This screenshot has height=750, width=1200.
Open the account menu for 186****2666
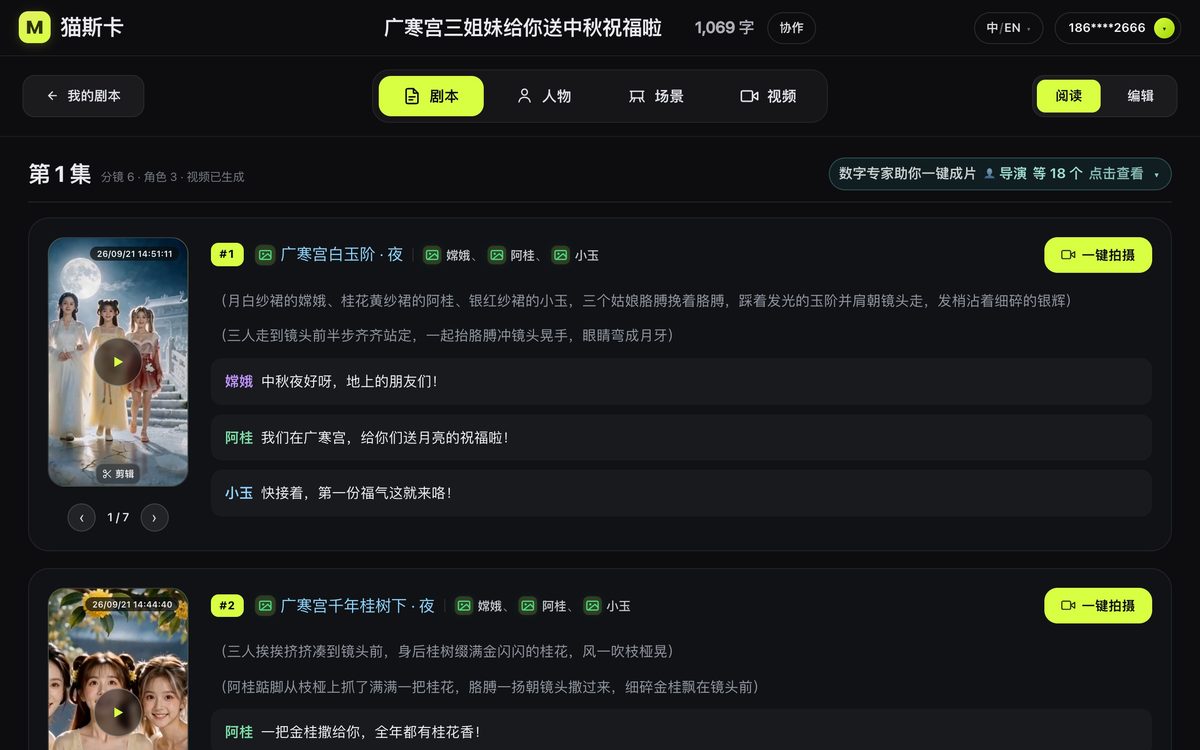click(x=1117, y=28)
